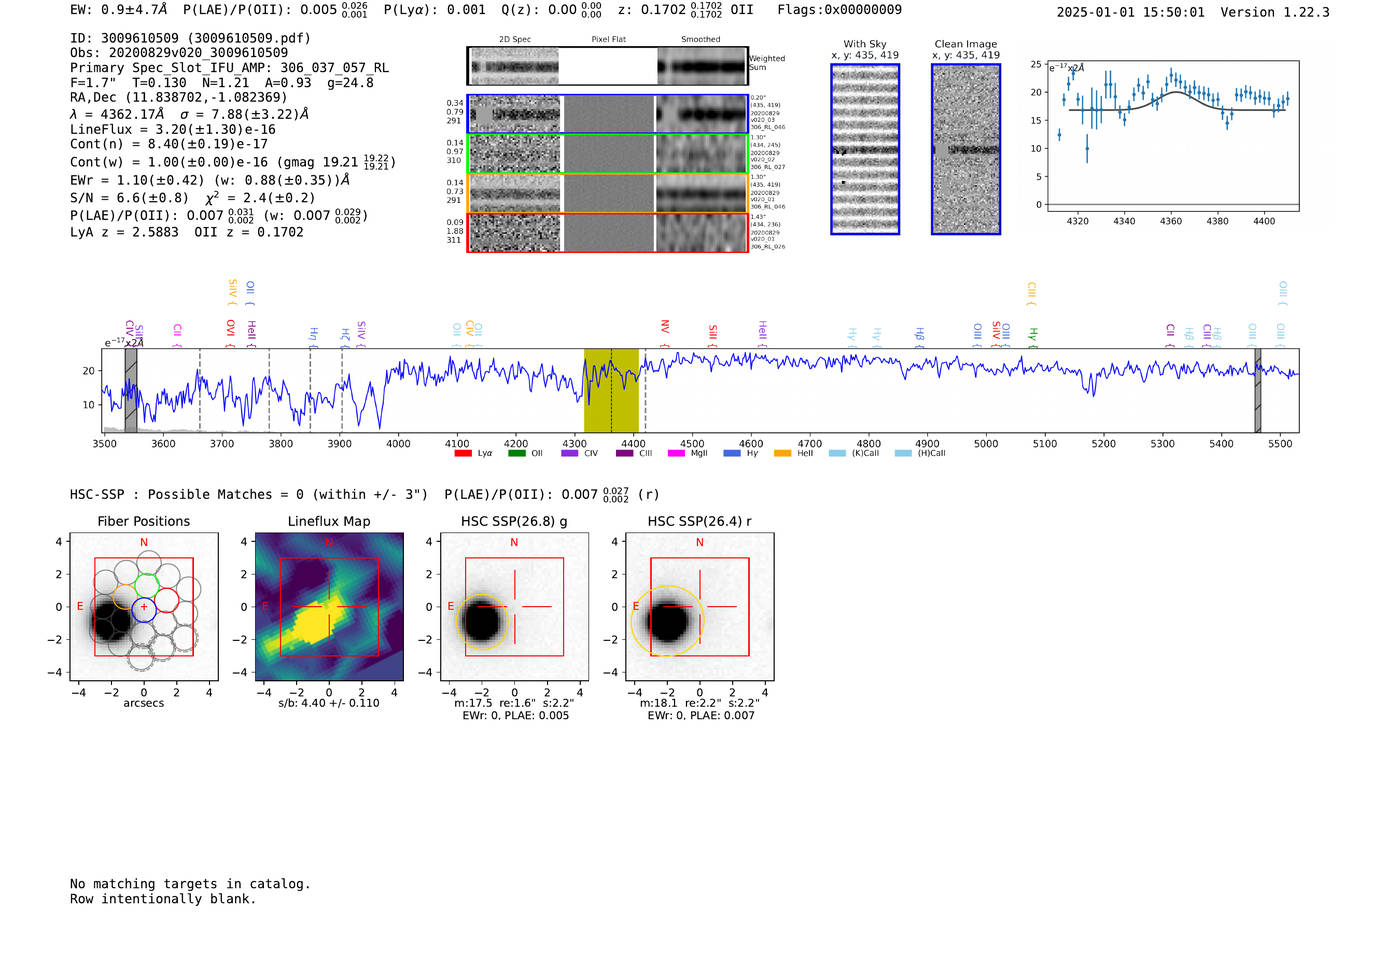This screenshot has height=953, width=1400.
Task: Click the hatched gray region near 3540 Å
Action: pos(131,390)
